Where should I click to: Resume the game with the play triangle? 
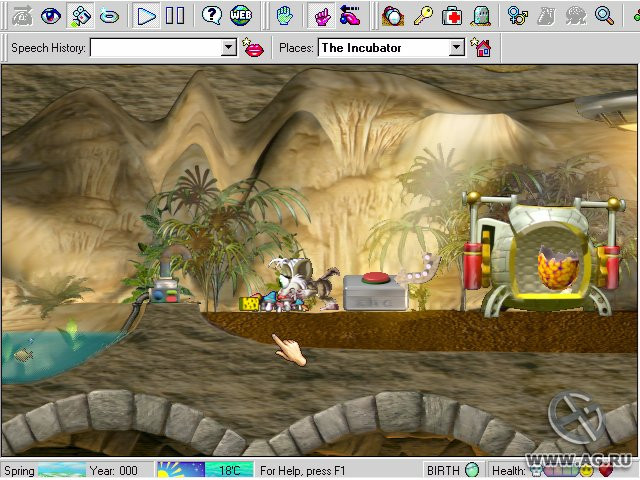pyautogui.click(x=146, y=16)
